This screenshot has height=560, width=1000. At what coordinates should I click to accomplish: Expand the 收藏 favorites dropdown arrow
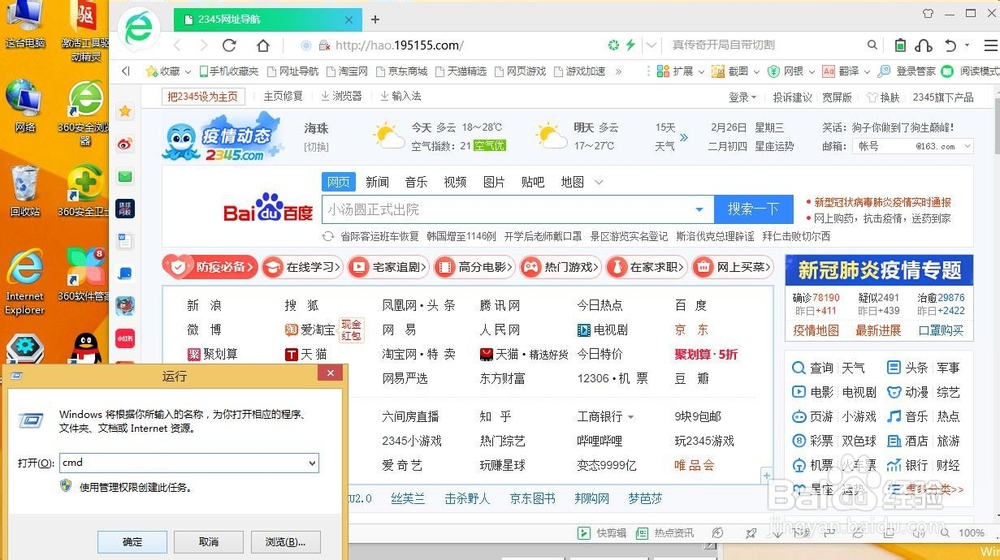[188, 71]
